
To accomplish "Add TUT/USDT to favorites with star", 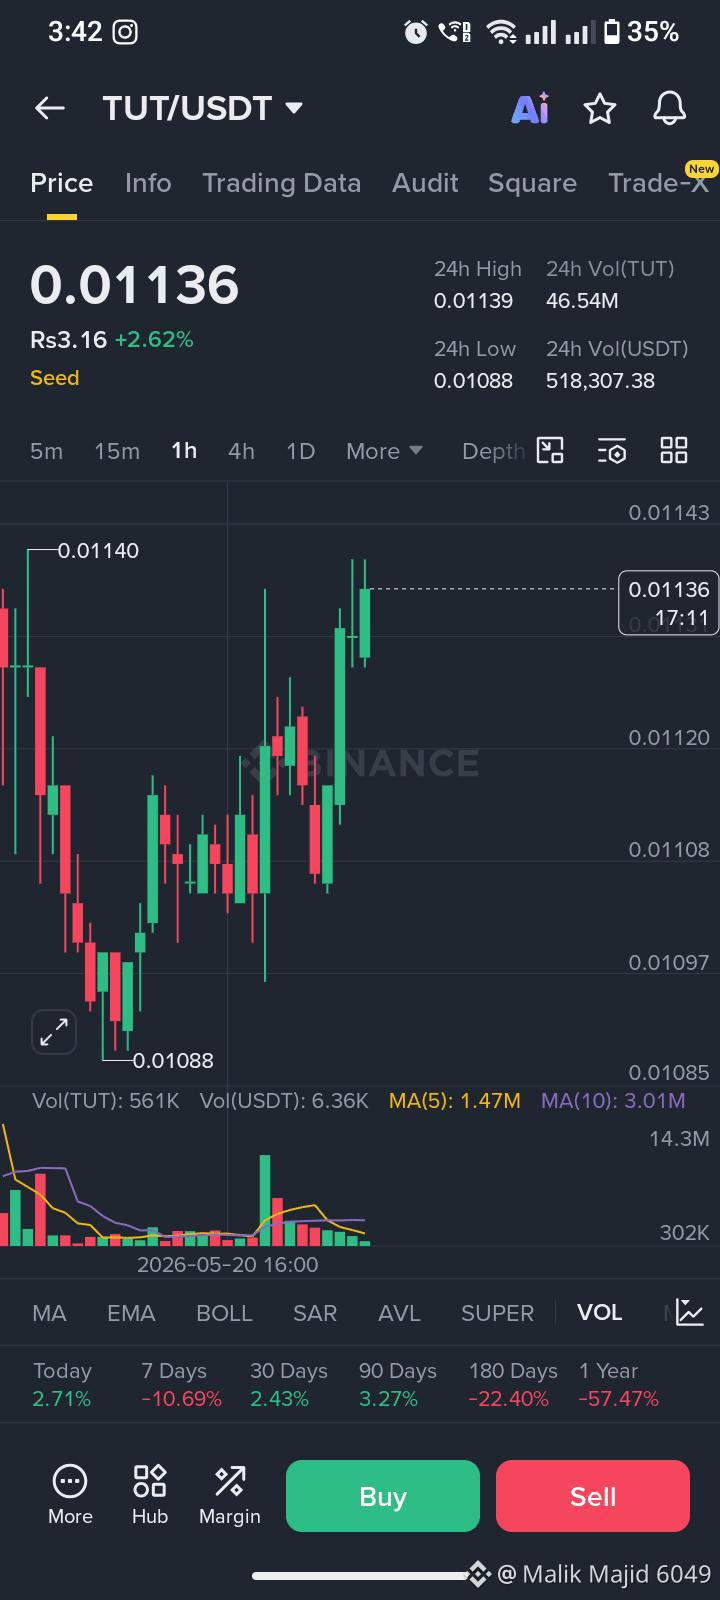I will pos(600,108).
